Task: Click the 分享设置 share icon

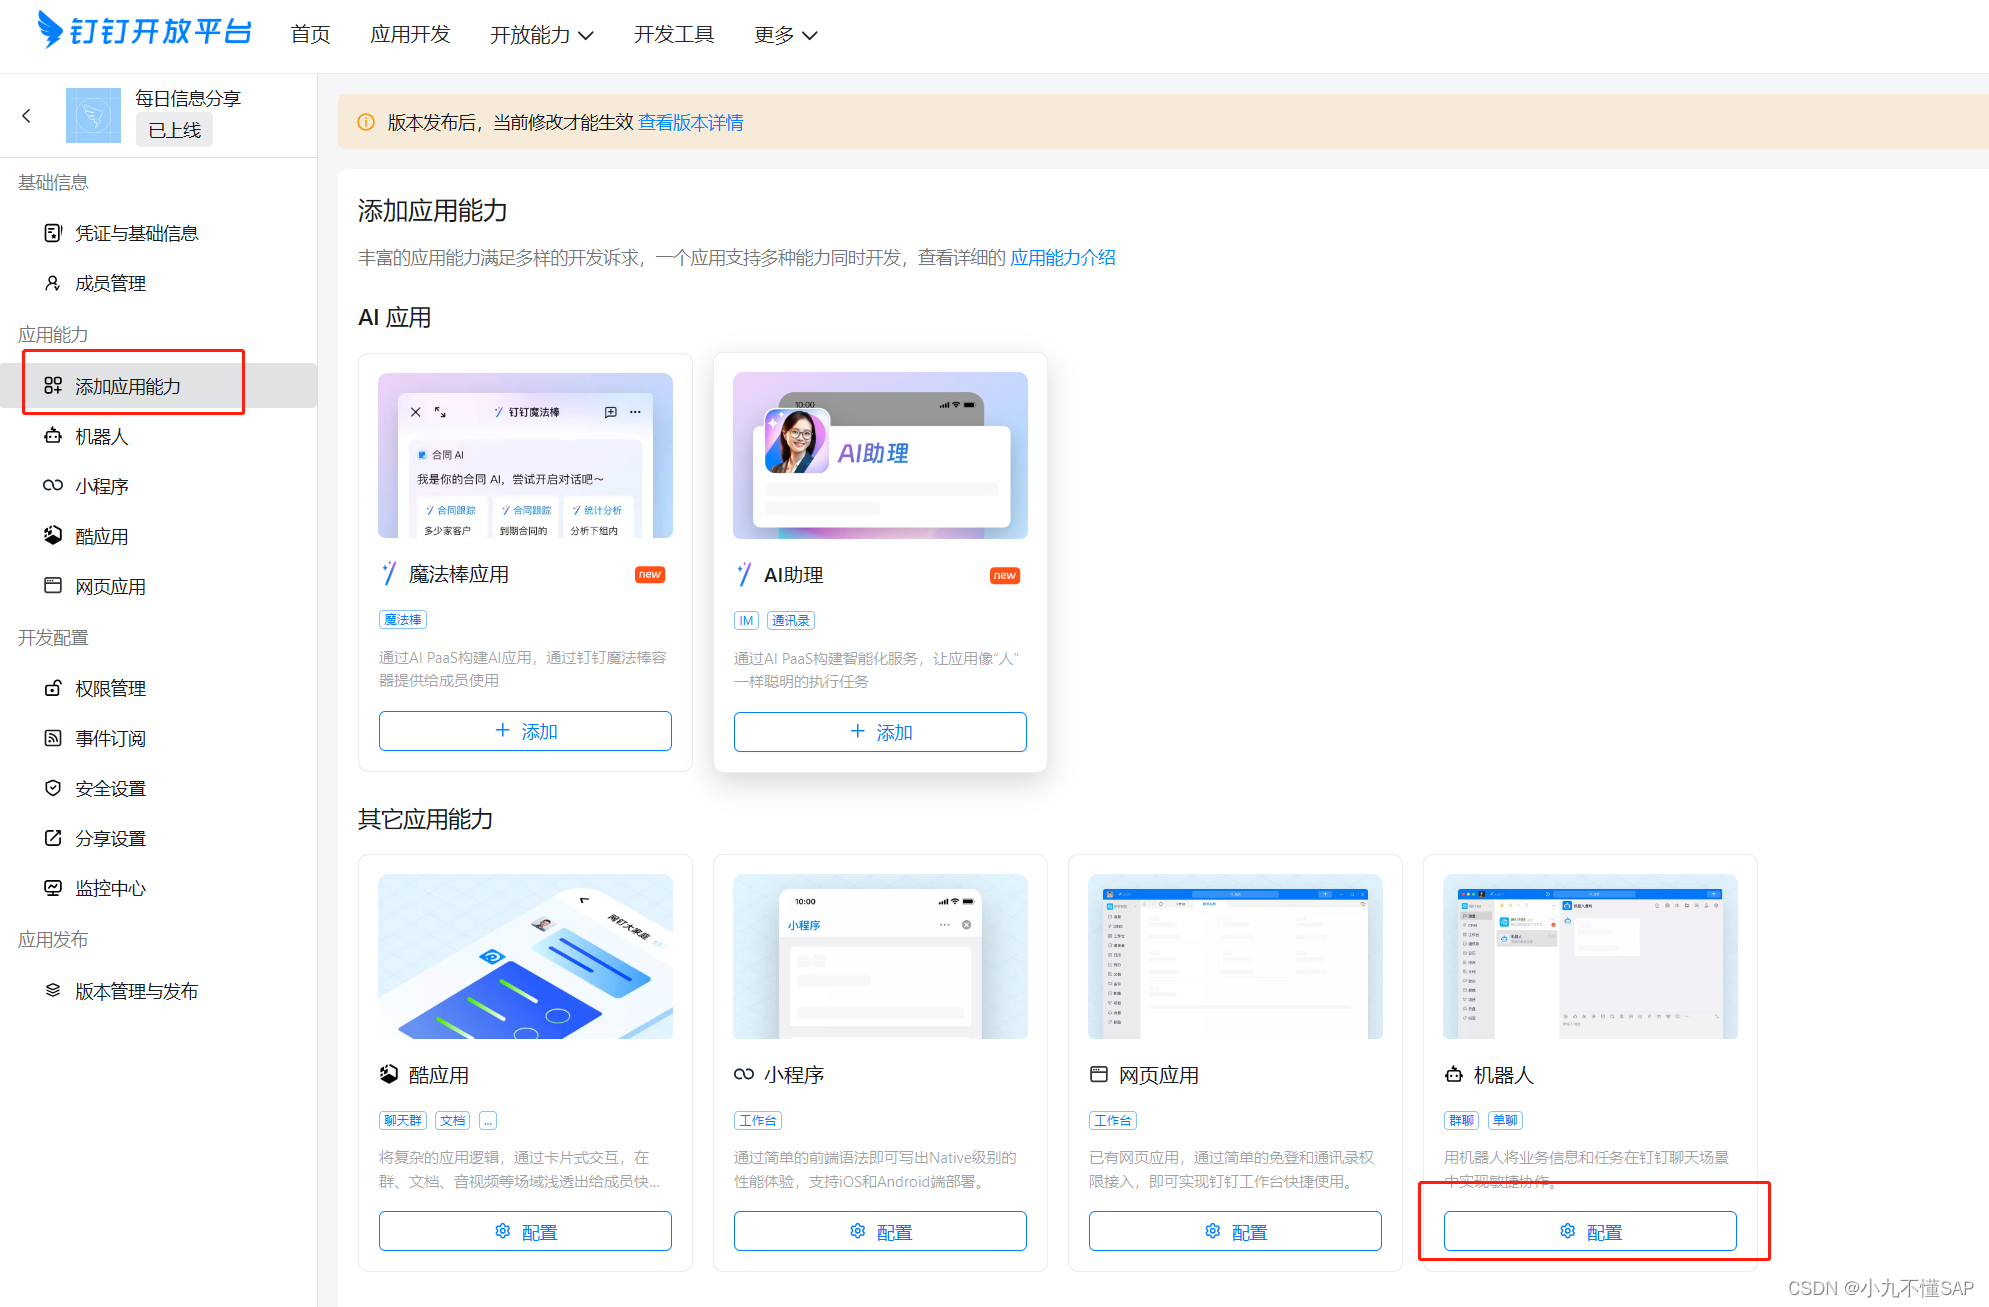Action: (x=53, y=838)
